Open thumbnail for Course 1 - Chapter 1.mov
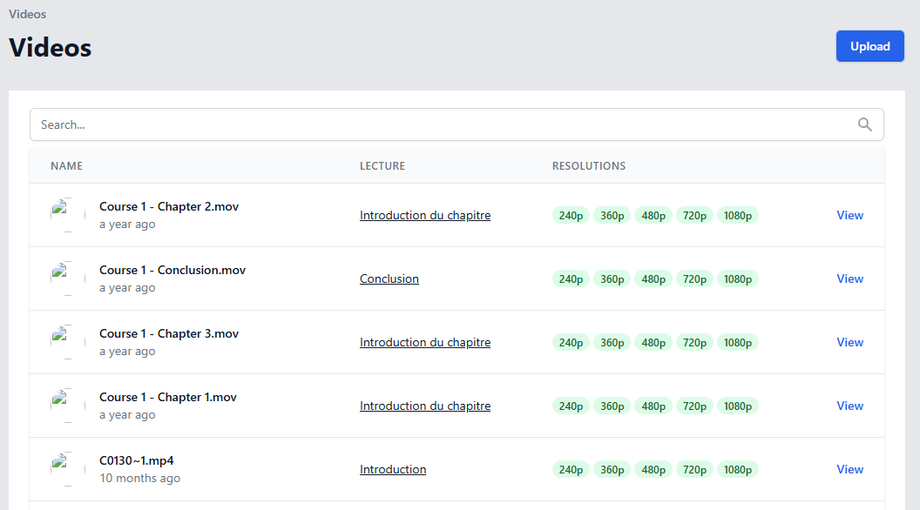This screenshot has width=920, height=510. pos(68,406)
